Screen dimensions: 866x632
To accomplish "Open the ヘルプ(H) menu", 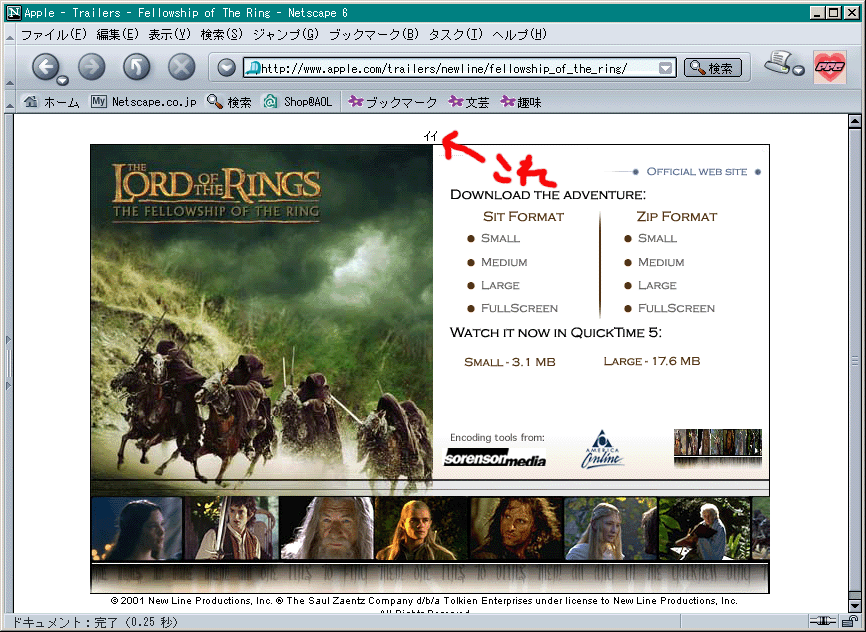I will [519, 34].
